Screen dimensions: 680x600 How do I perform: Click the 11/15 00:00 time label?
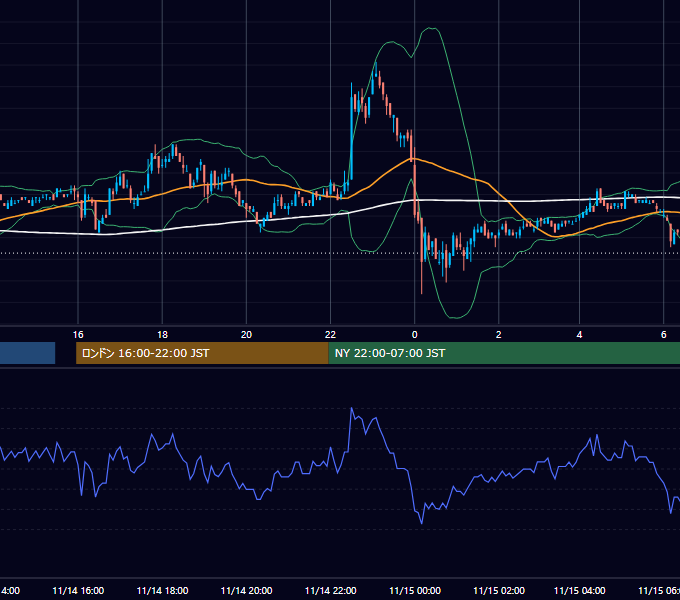[x=415, y=591]
